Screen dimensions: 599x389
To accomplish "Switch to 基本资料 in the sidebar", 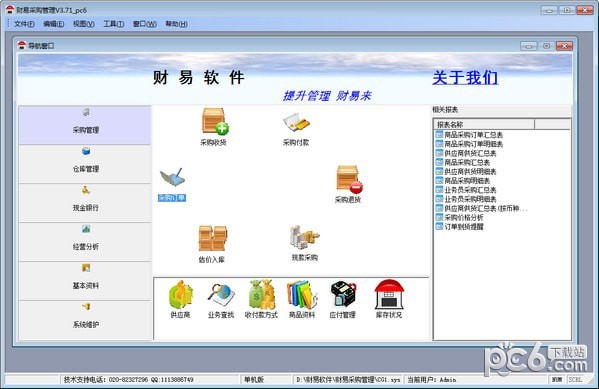I will (85, 281).
